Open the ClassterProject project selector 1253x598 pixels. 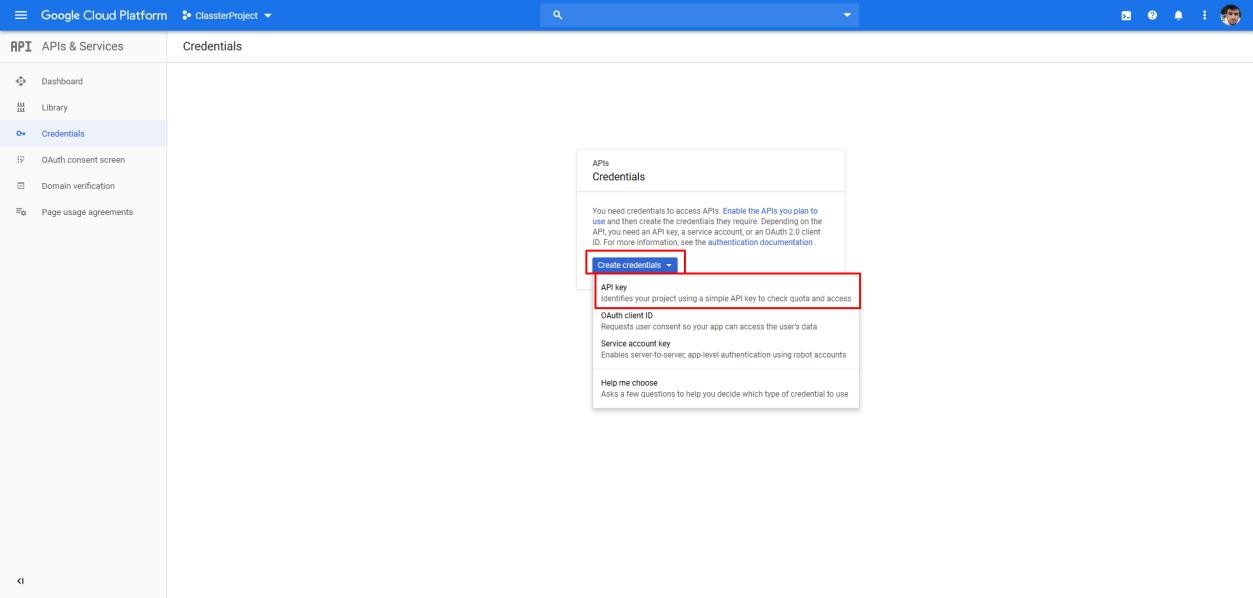tap(227, 15)
